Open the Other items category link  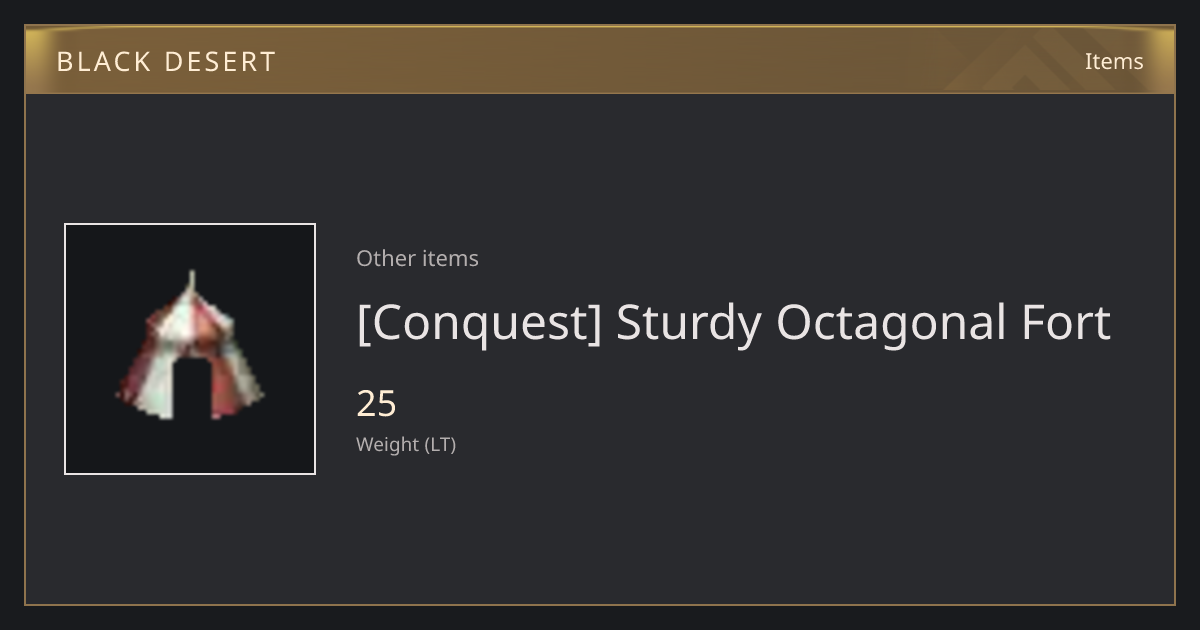417,258
